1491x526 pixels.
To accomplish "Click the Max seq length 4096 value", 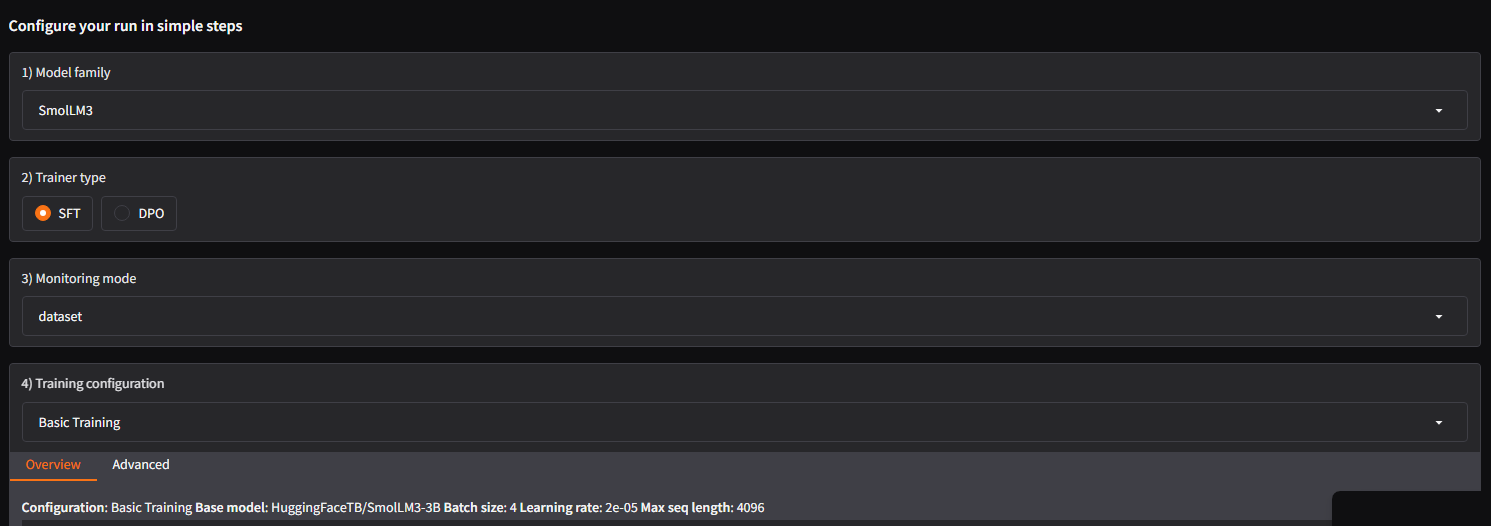I will tap(750, 508).
